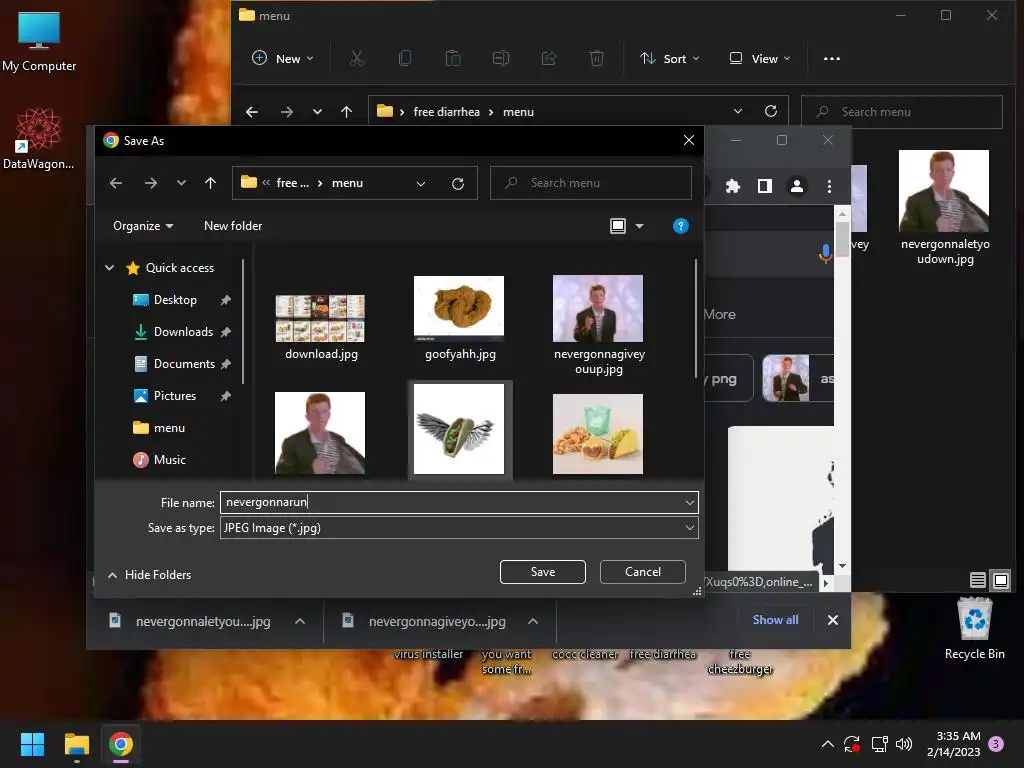Click the Rename icon in File Explorer

pos(501,59)
